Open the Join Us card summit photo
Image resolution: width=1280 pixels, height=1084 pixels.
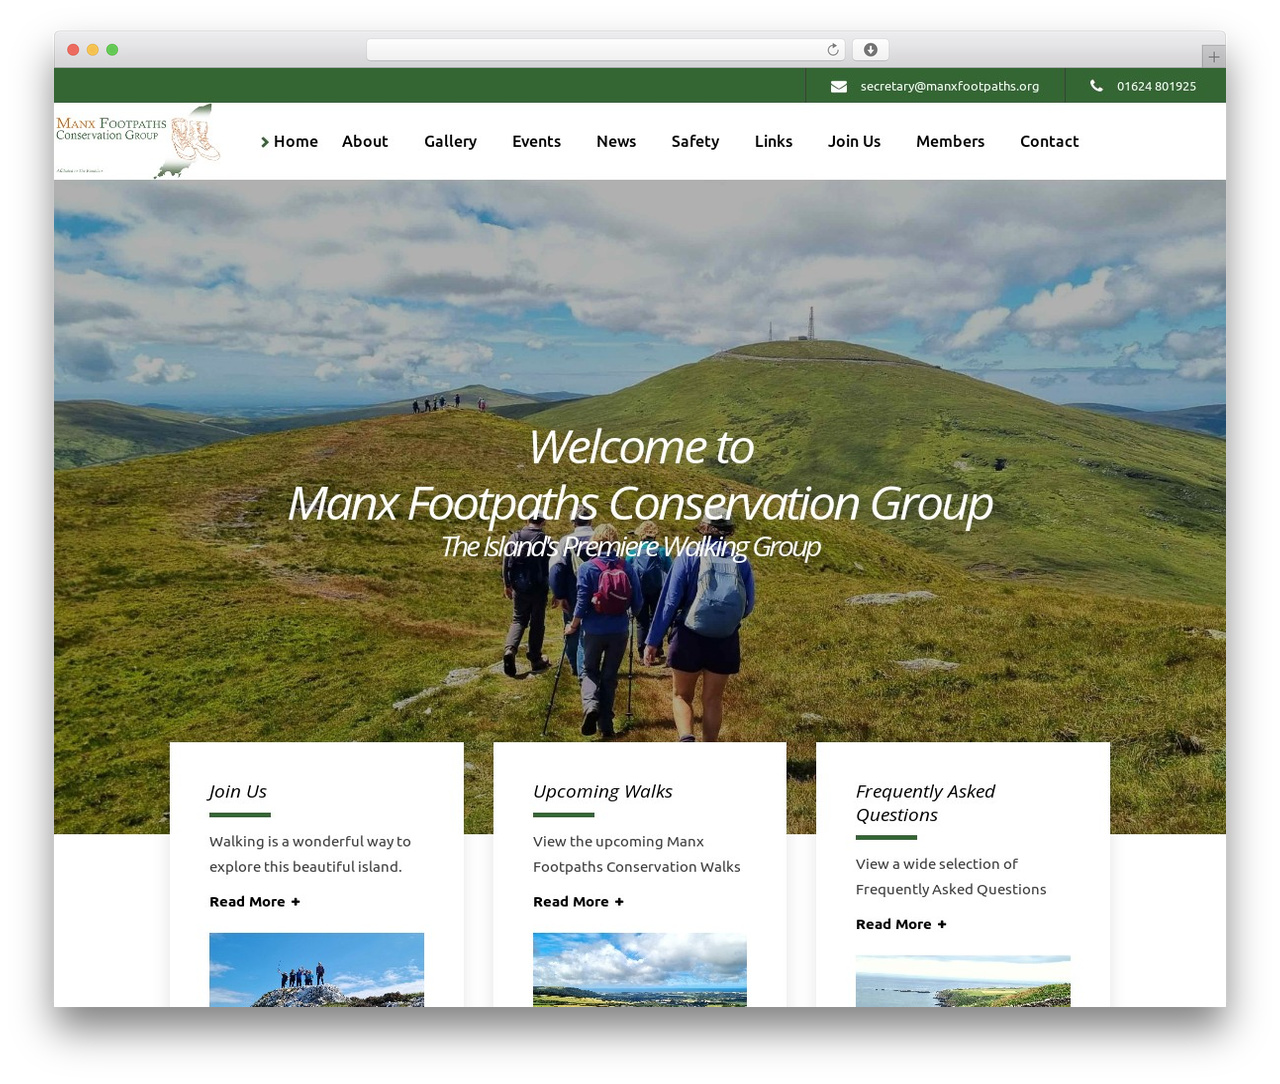(x=316, y=970)
